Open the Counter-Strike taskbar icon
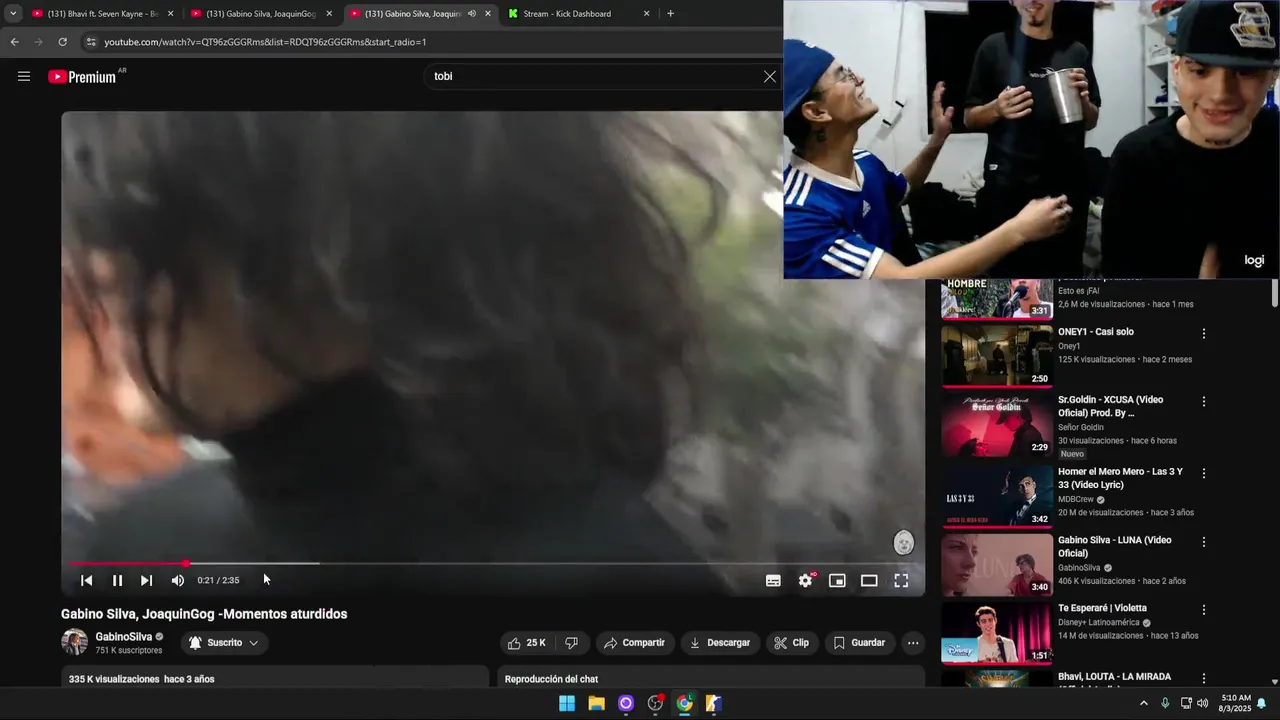This screenshot has width=1280, height=720. tap(713, 703)
